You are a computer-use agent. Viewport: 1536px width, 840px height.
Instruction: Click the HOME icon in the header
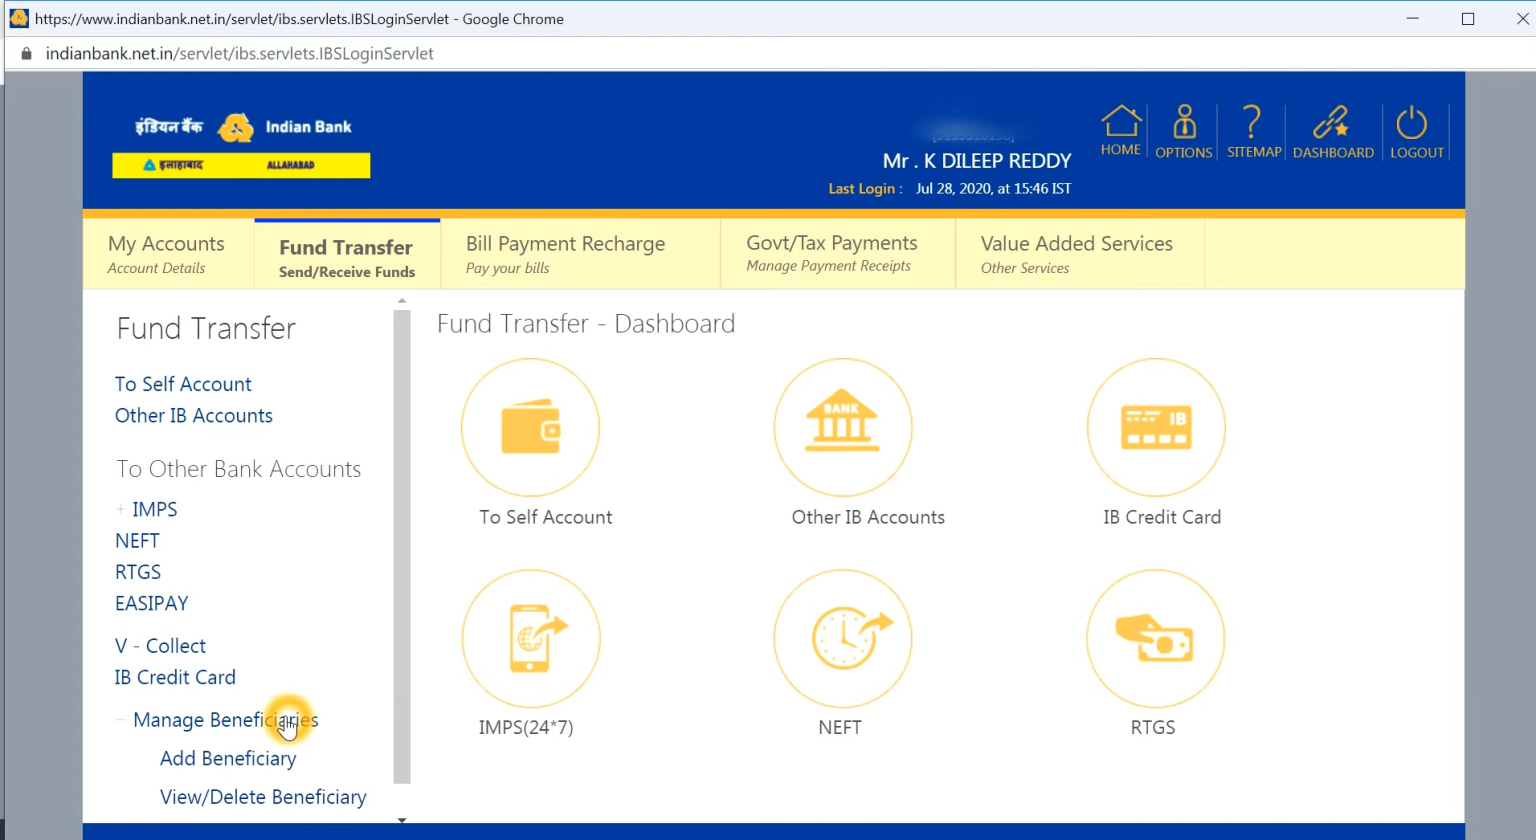click(1120, 130)
